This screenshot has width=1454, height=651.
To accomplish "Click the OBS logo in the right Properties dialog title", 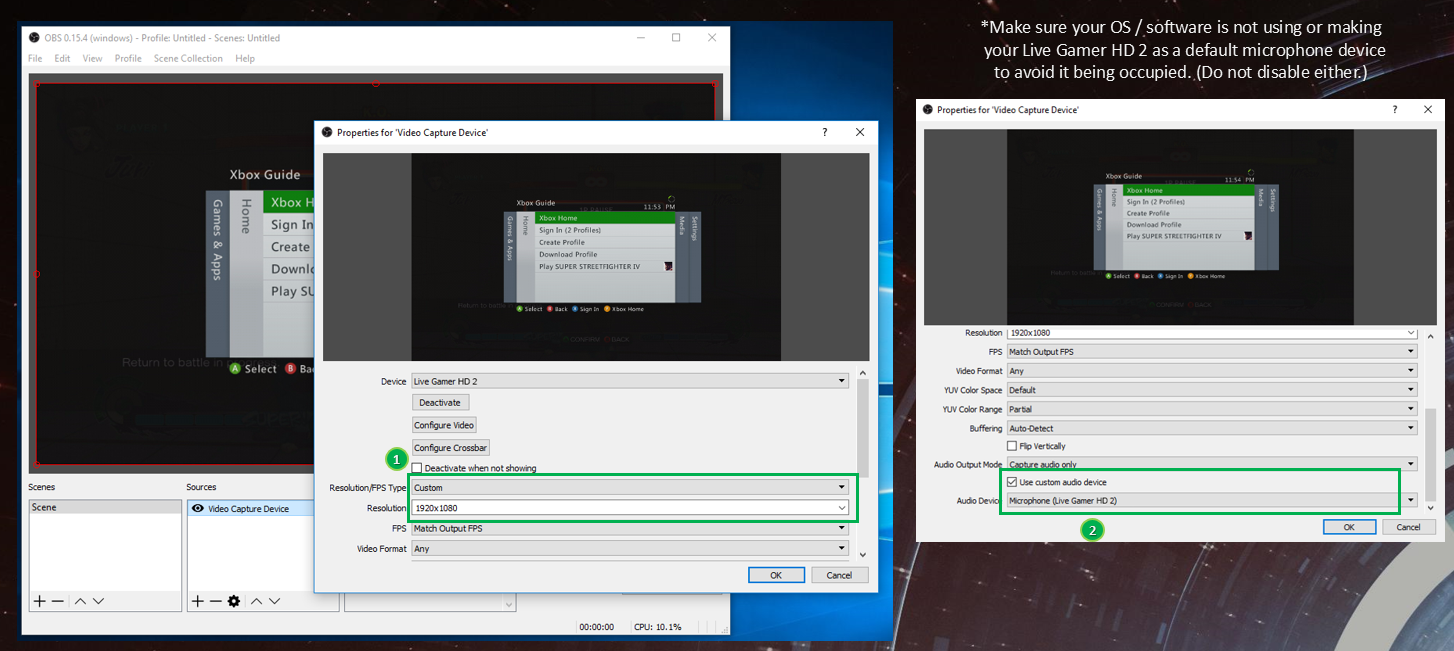I will (x=928, y=109).
